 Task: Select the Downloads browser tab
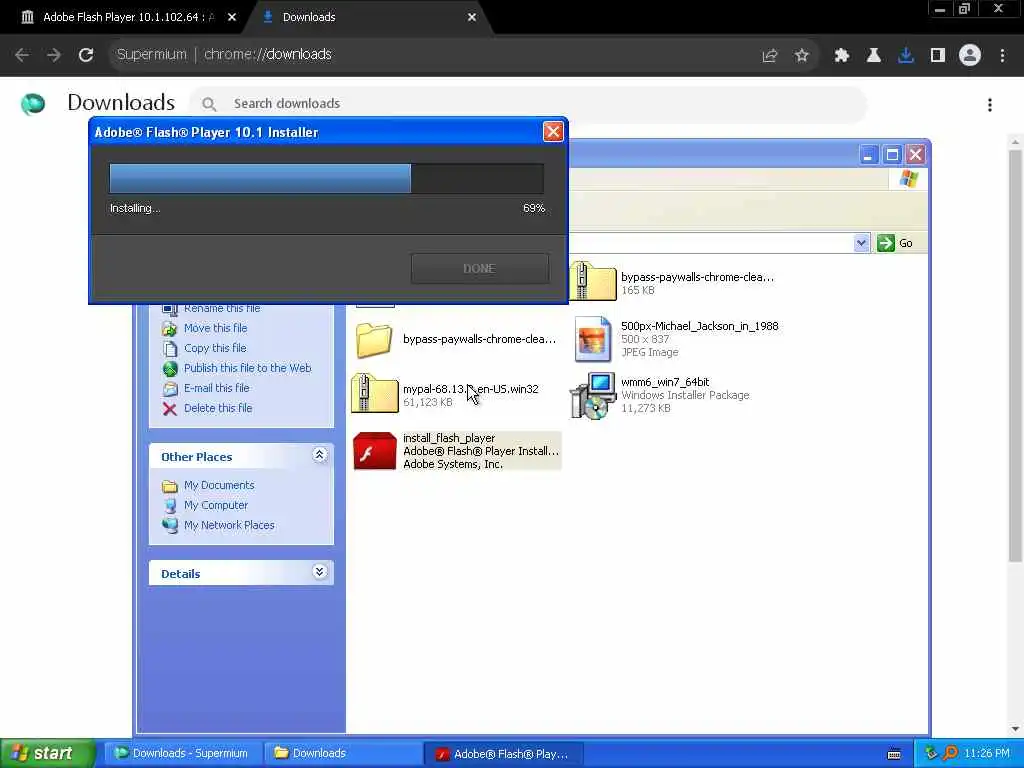(x=366, y=17)
